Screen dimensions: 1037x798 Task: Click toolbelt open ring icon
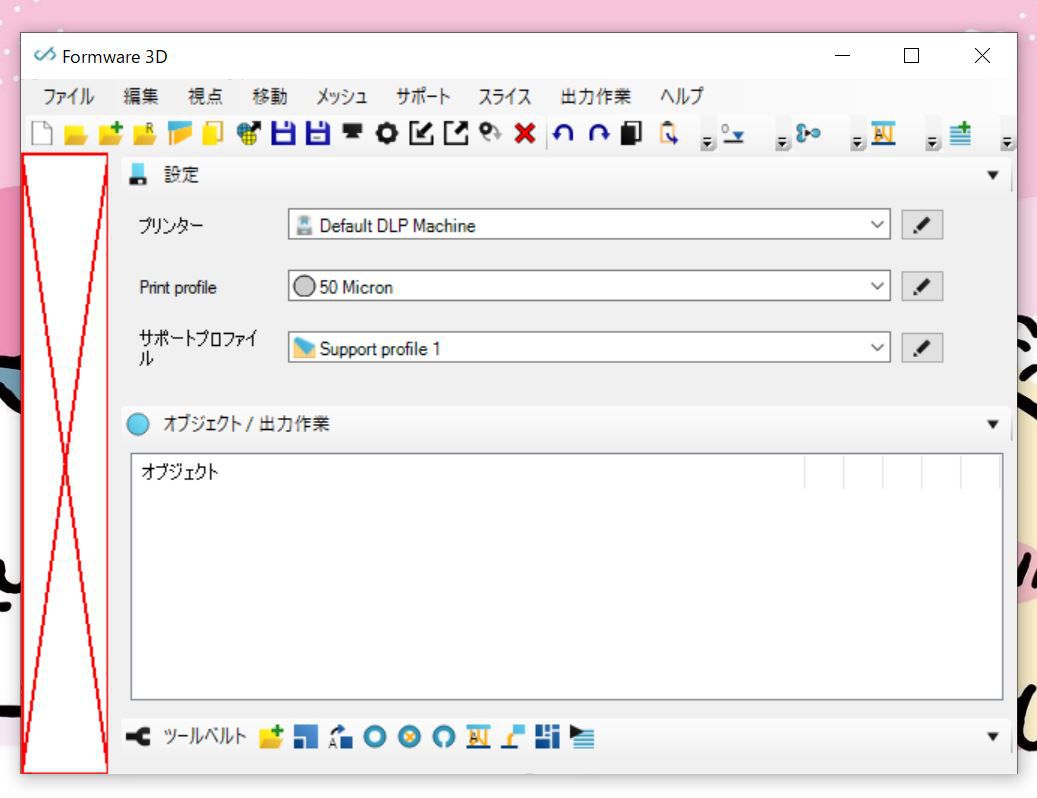tap(444, 737)
